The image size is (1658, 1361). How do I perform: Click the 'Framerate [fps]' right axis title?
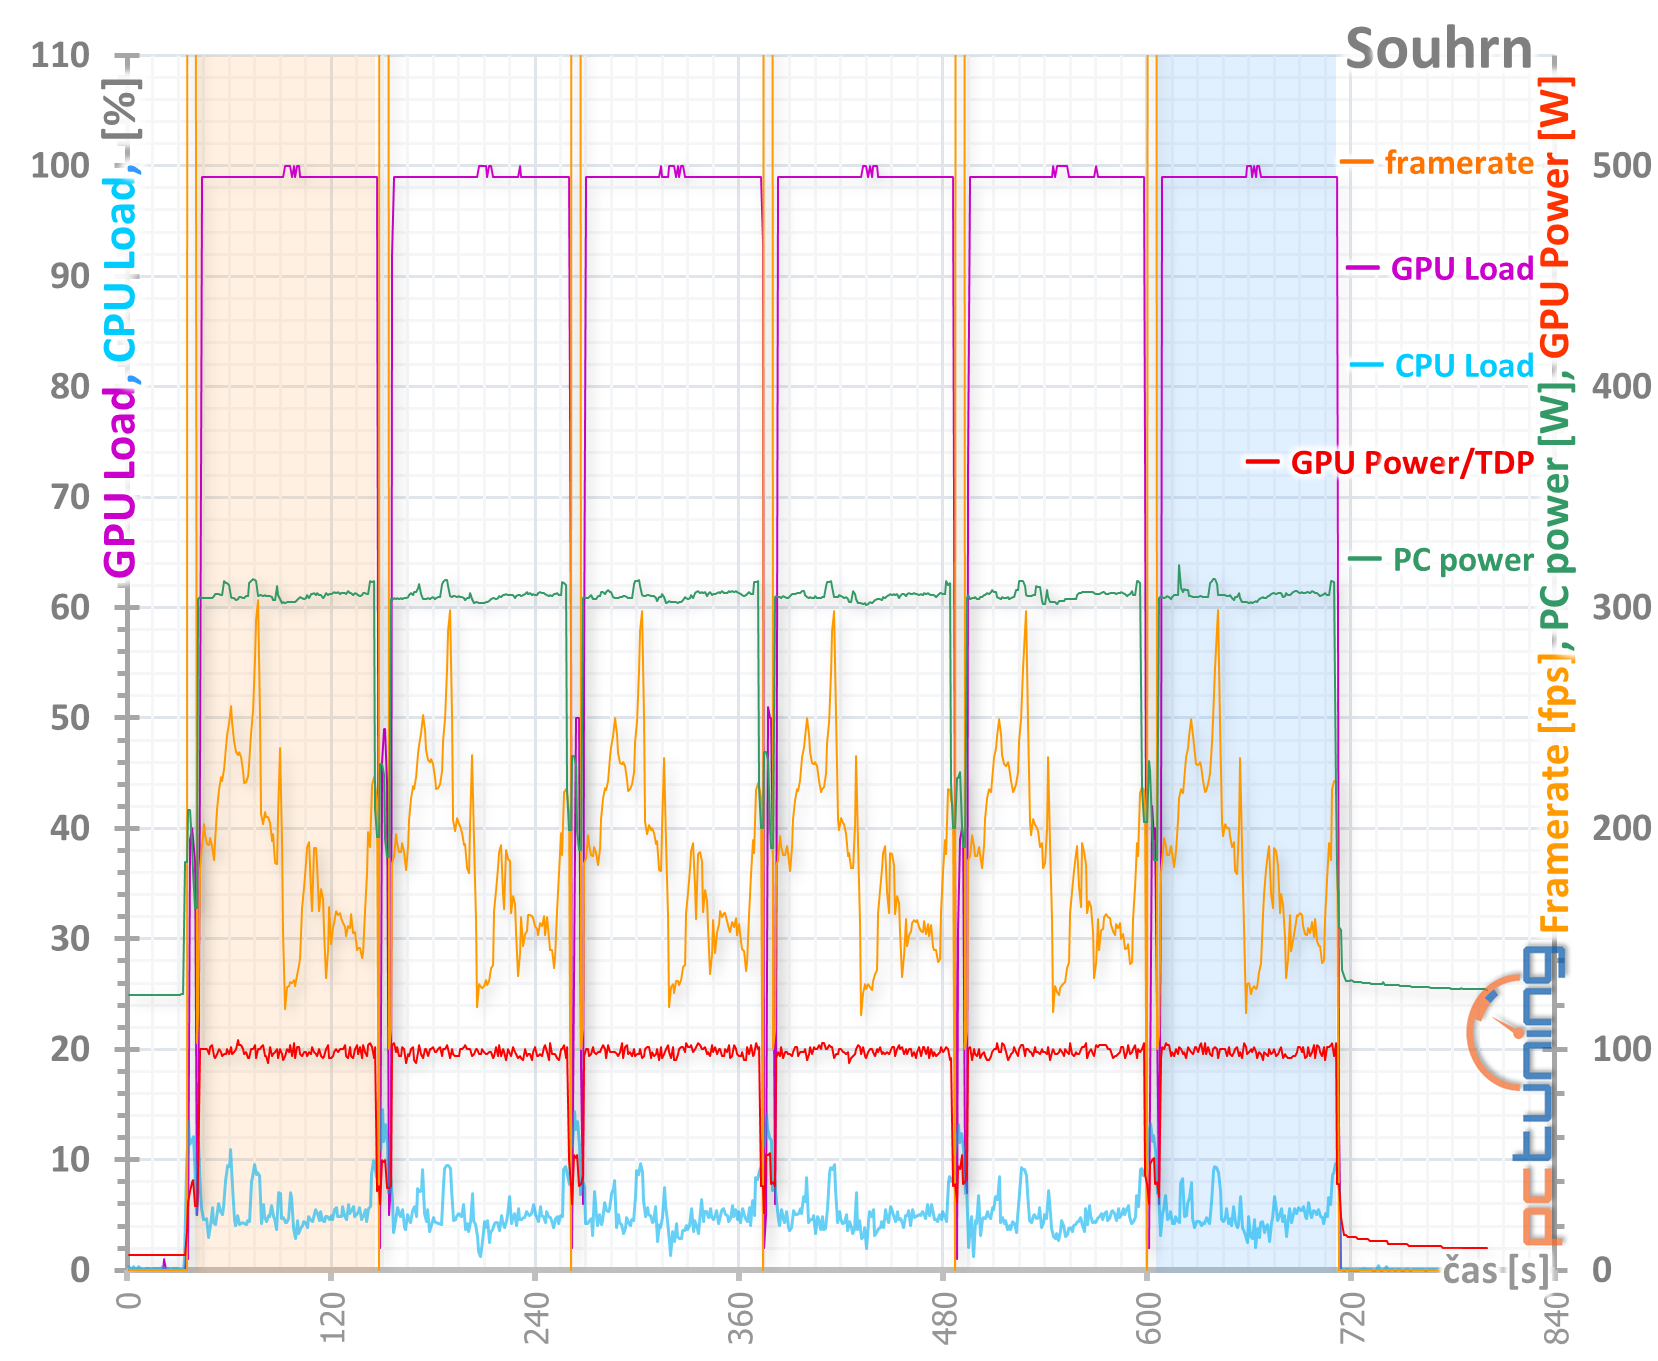coord(1554,792)
